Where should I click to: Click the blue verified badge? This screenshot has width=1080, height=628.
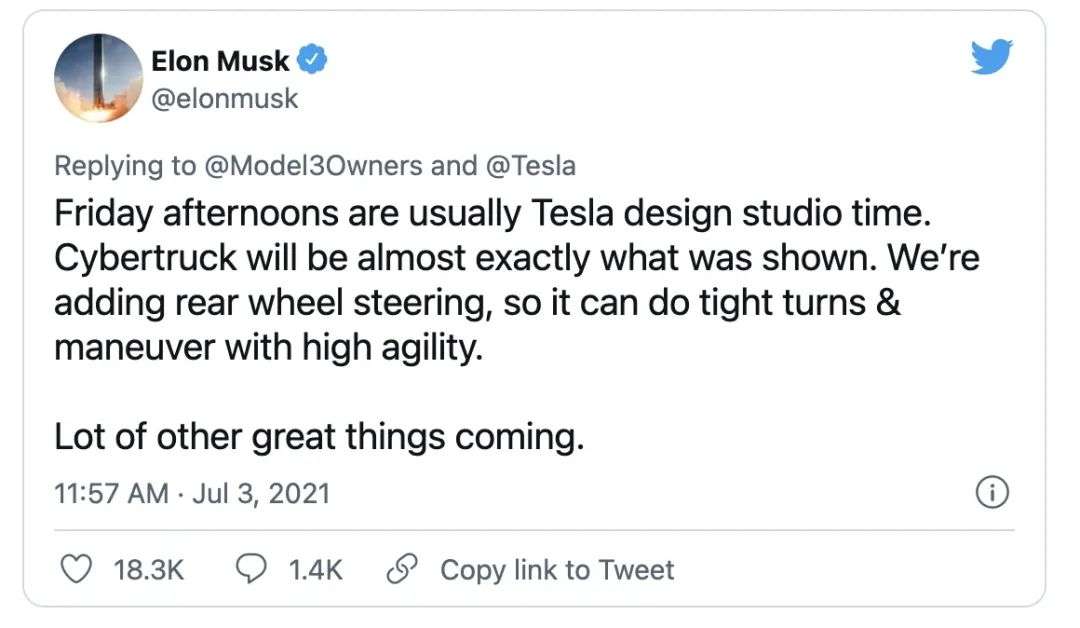pyautogui.click(x=314, y=60)
